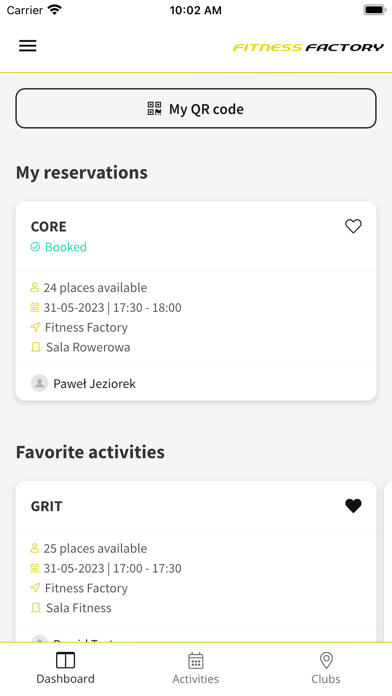The width and height of the screenshot is (392, 696).
Task: Tap the 25 places available person icon
Action: click(35, 548)
